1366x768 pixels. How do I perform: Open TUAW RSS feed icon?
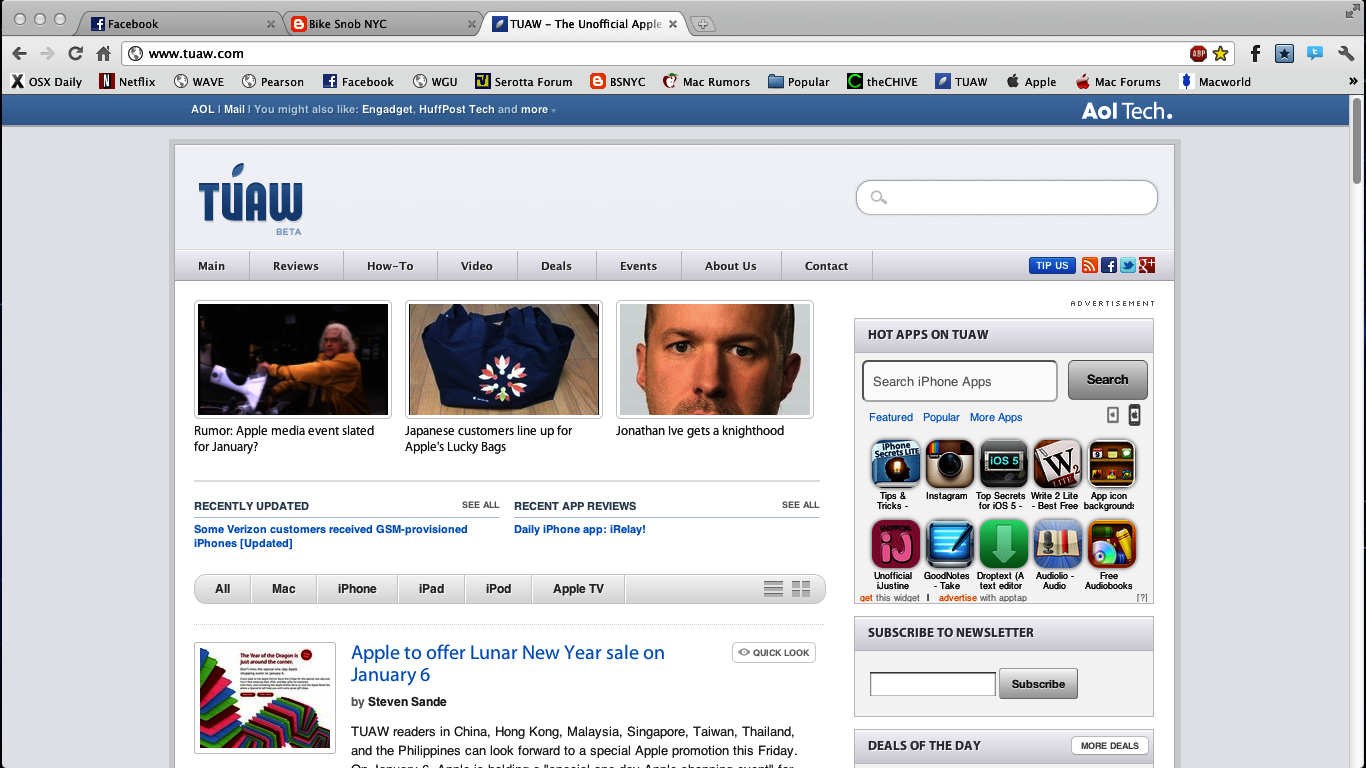tap(1090, 265)
